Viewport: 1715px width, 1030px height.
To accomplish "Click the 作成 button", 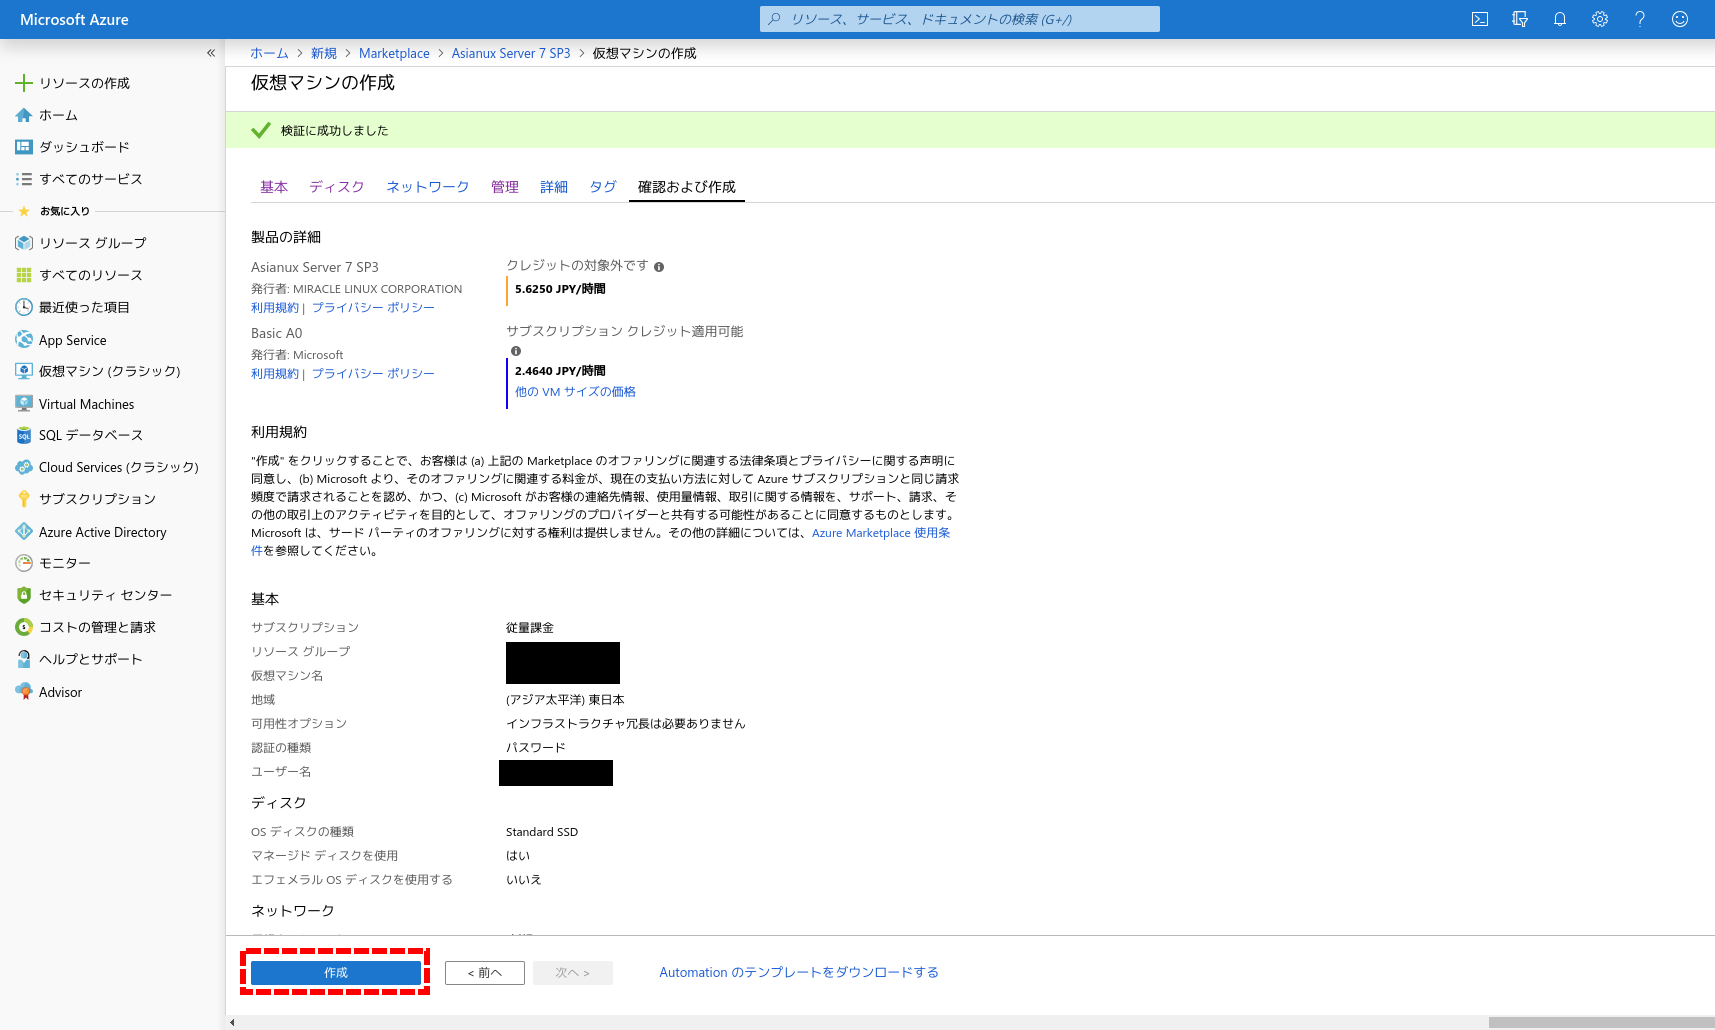I will 335,972.
